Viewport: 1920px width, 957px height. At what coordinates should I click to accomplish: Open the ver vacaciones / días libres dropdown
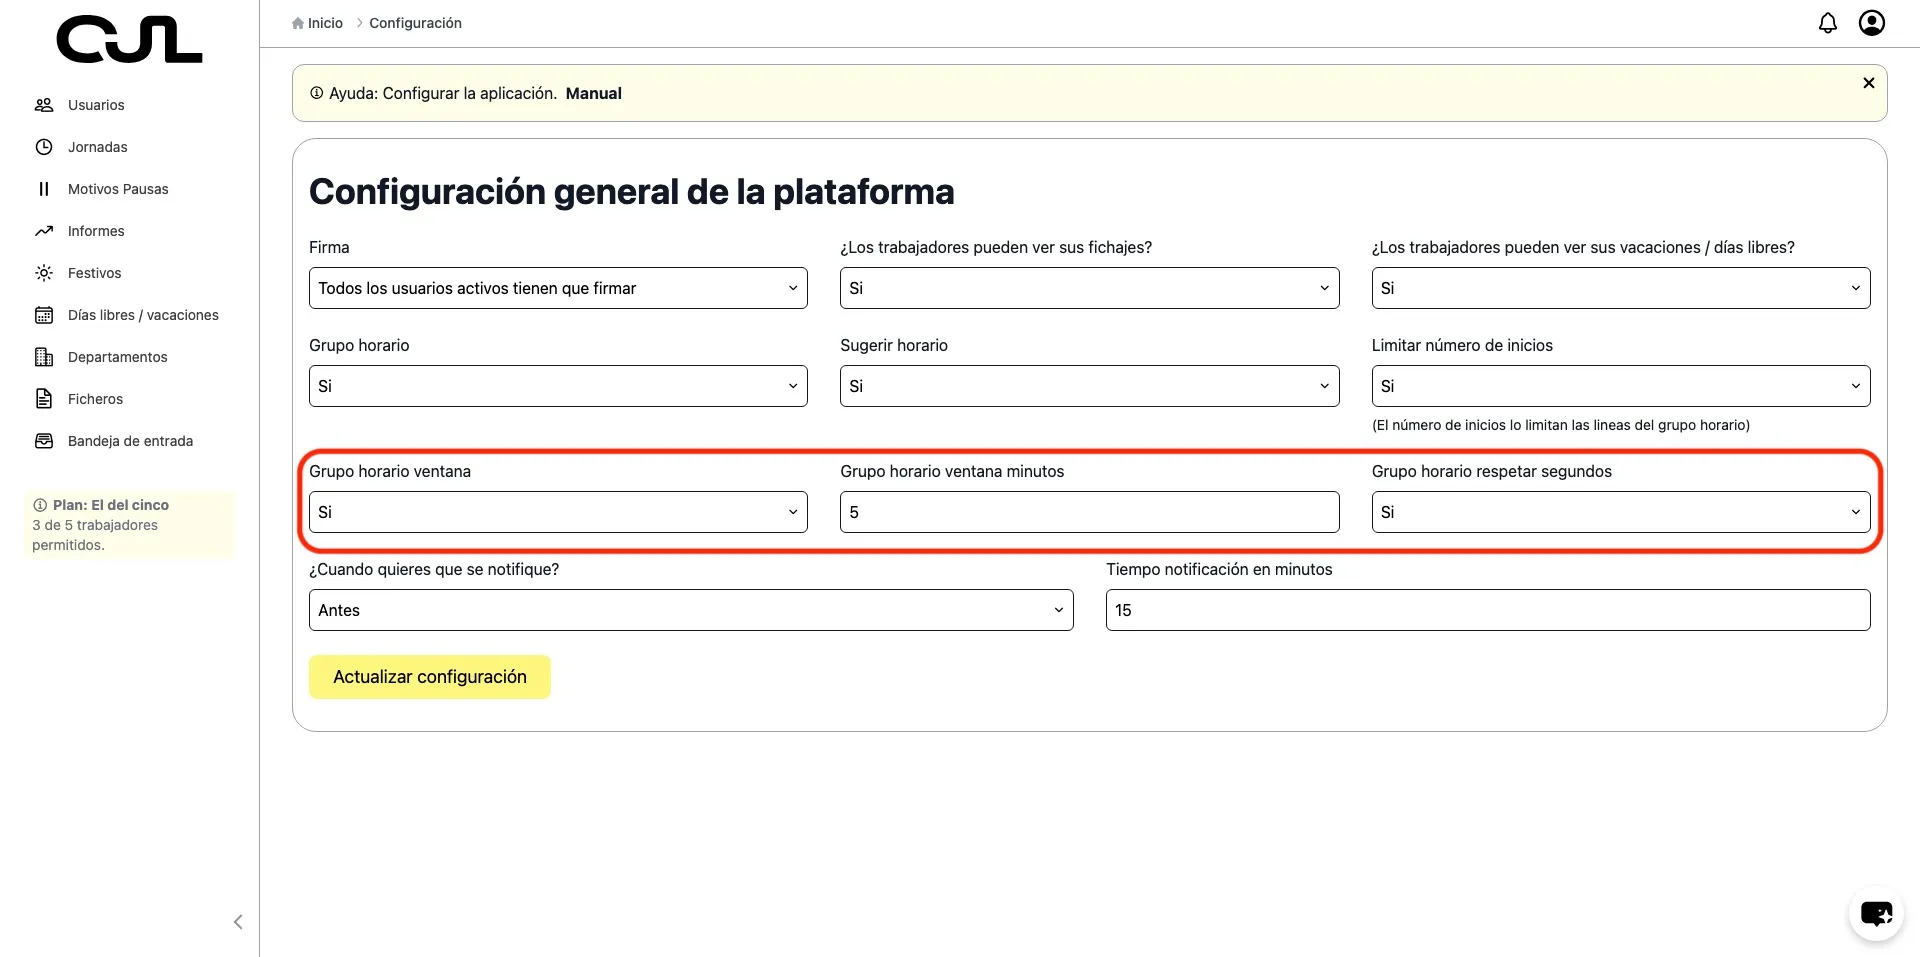tap(1621, 288)
